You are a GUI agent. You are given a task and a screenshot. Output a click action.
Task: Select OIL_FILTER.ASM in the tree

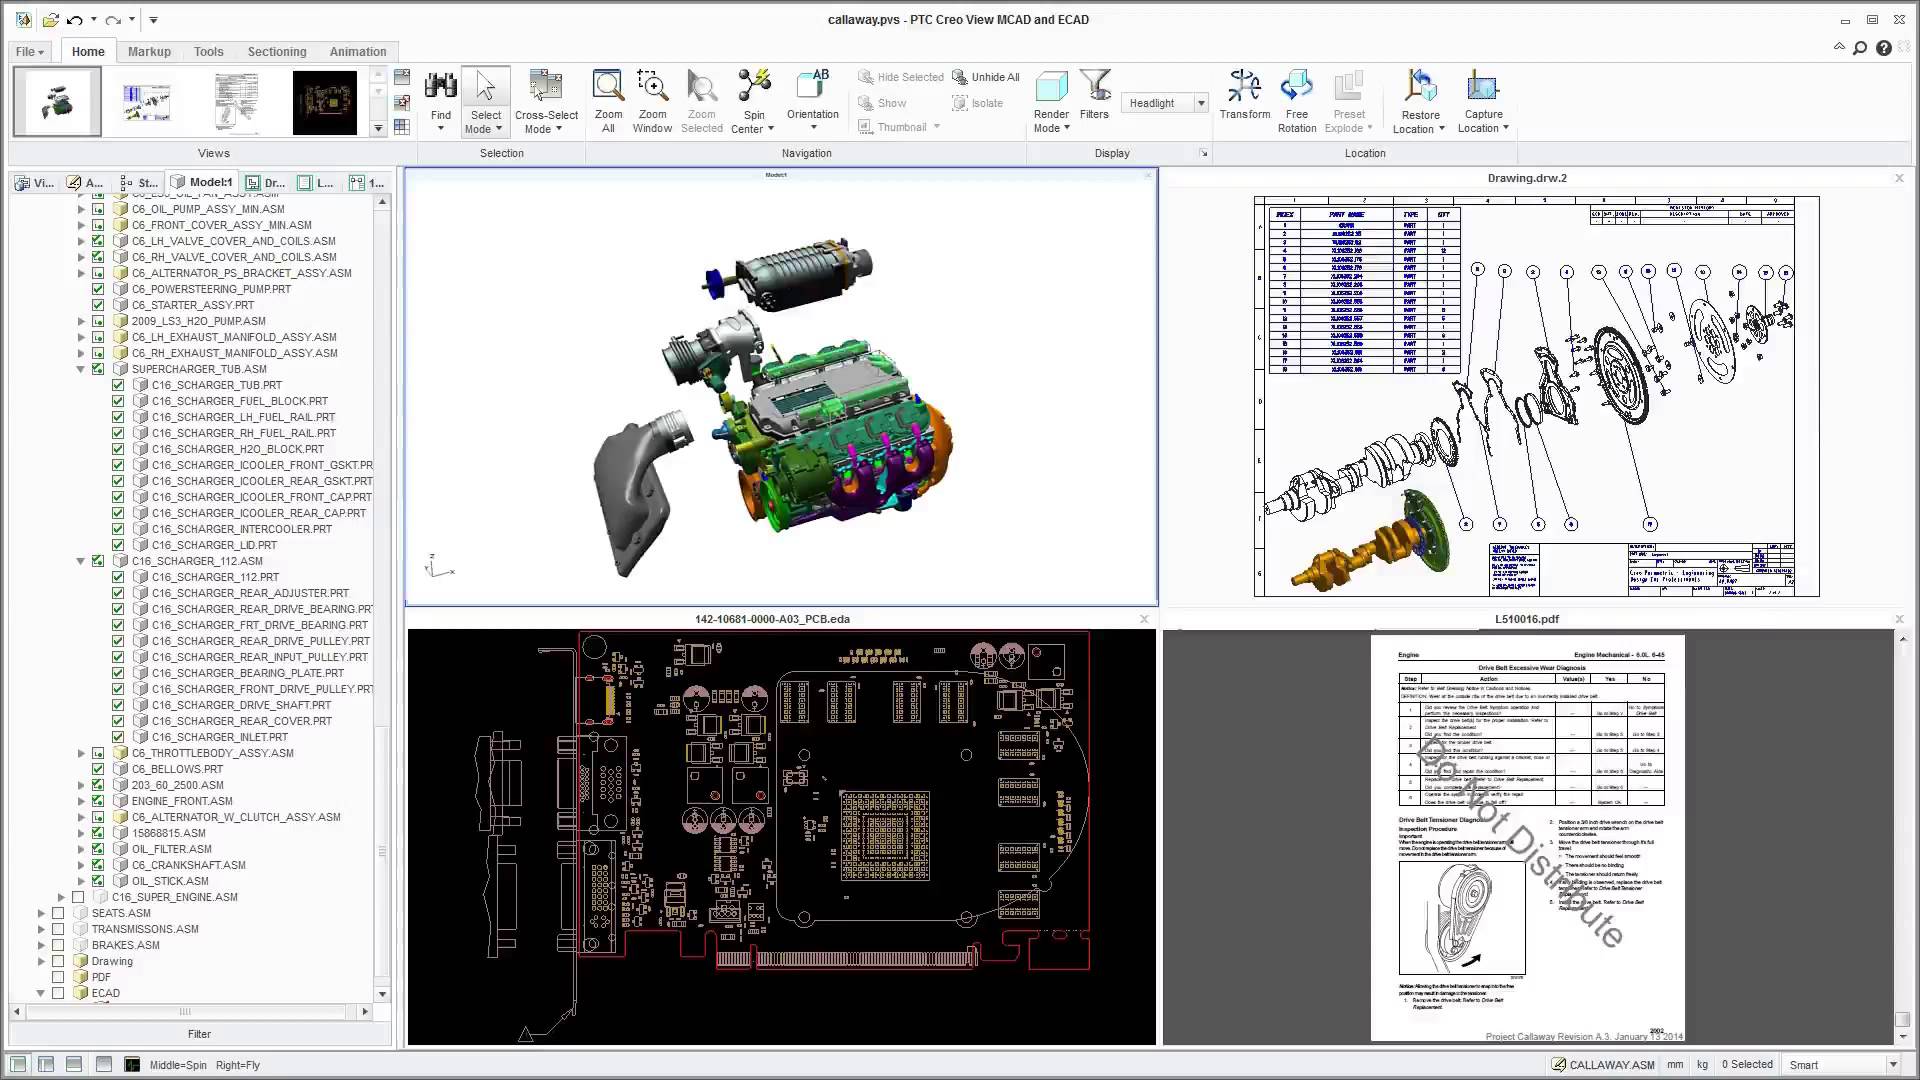[x=172, y=849]
